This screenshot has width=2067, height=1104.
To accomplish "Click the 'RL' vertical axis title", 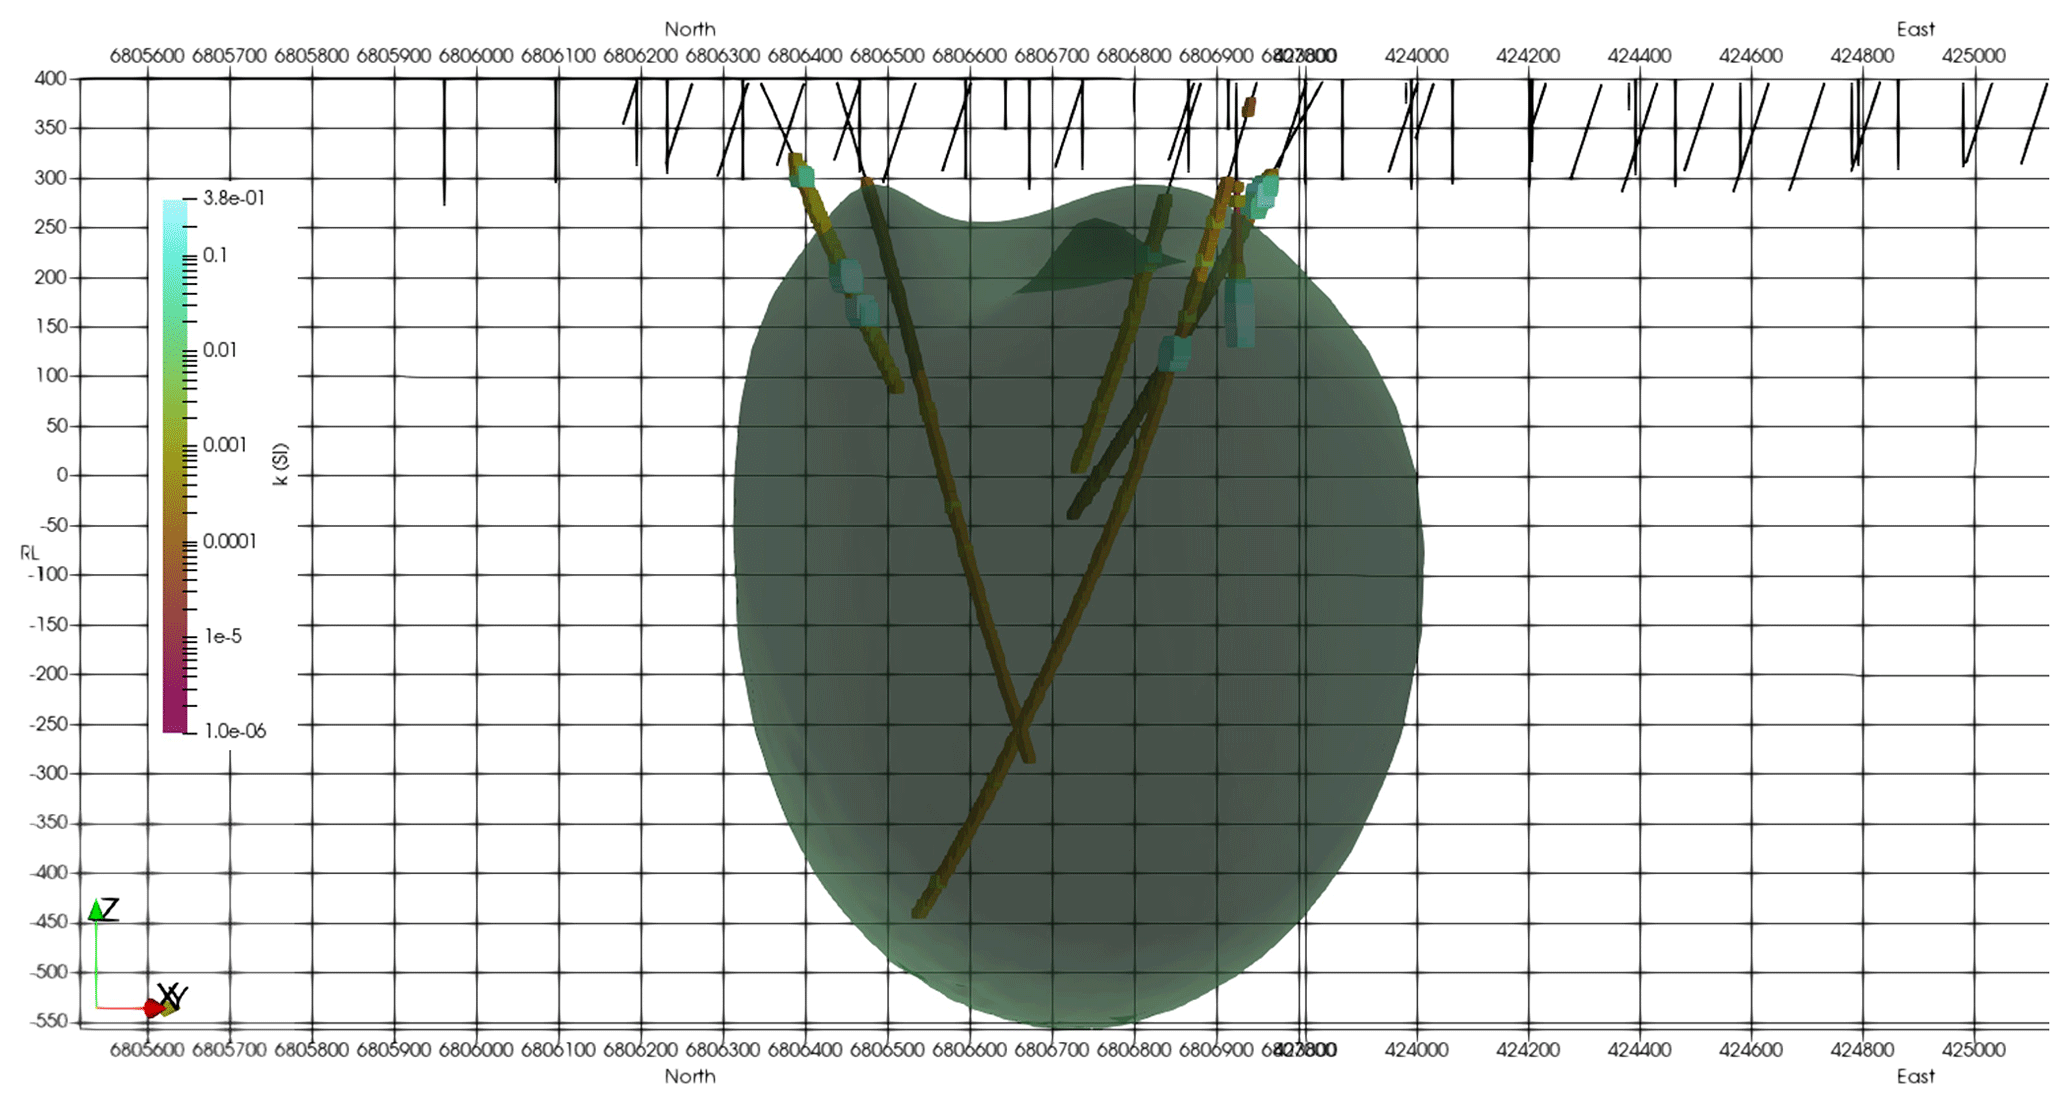I will [x=29, y=552].
